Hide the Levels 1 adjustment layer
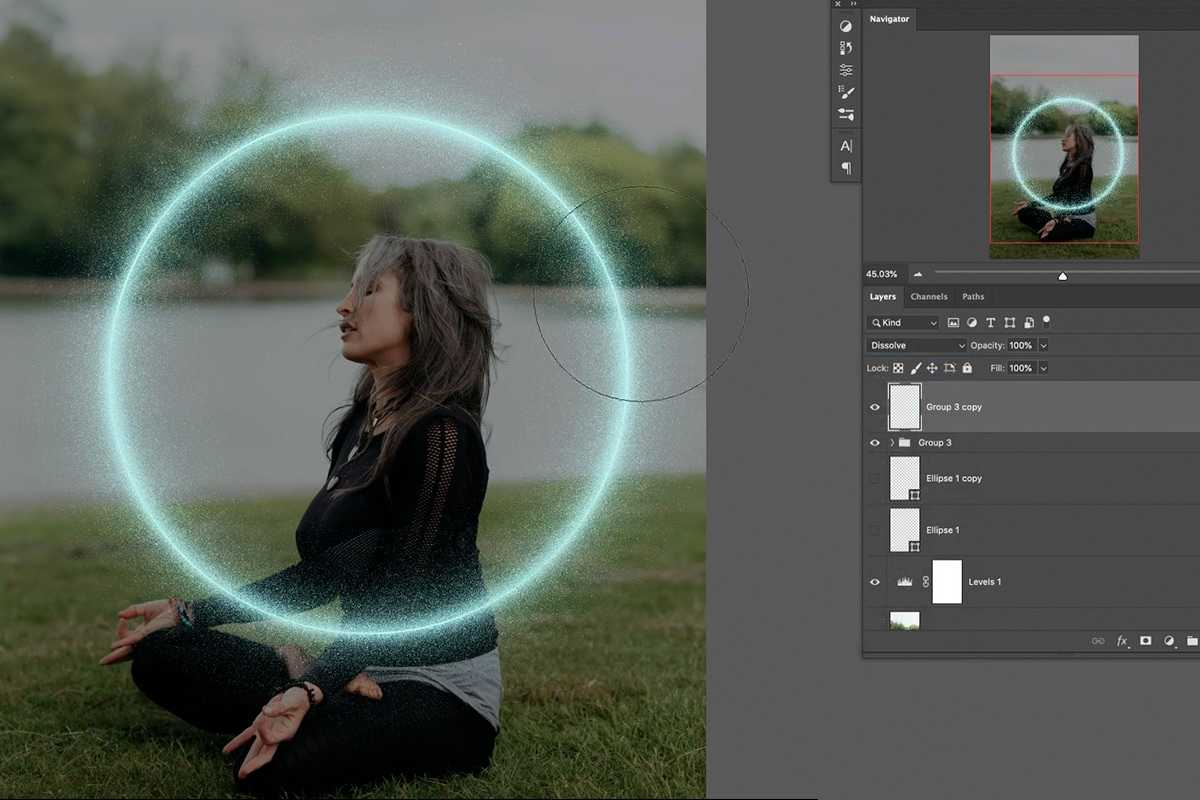The width and height of the screenshot is (1200, 800). (x=875, y=582)
